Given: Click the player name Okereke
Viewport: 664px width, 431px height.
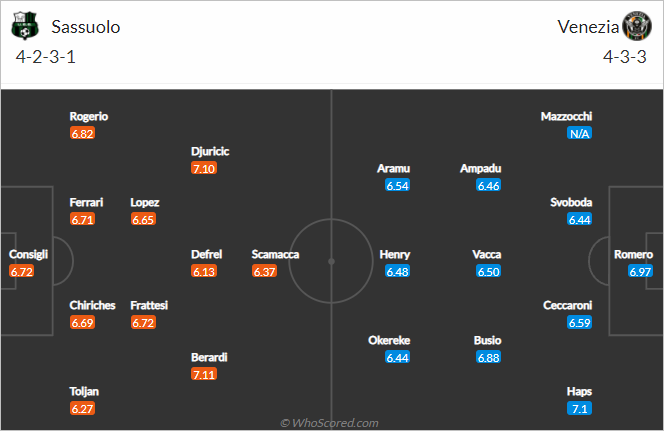Looking at the screenshot, I should [x=389, y=340].
